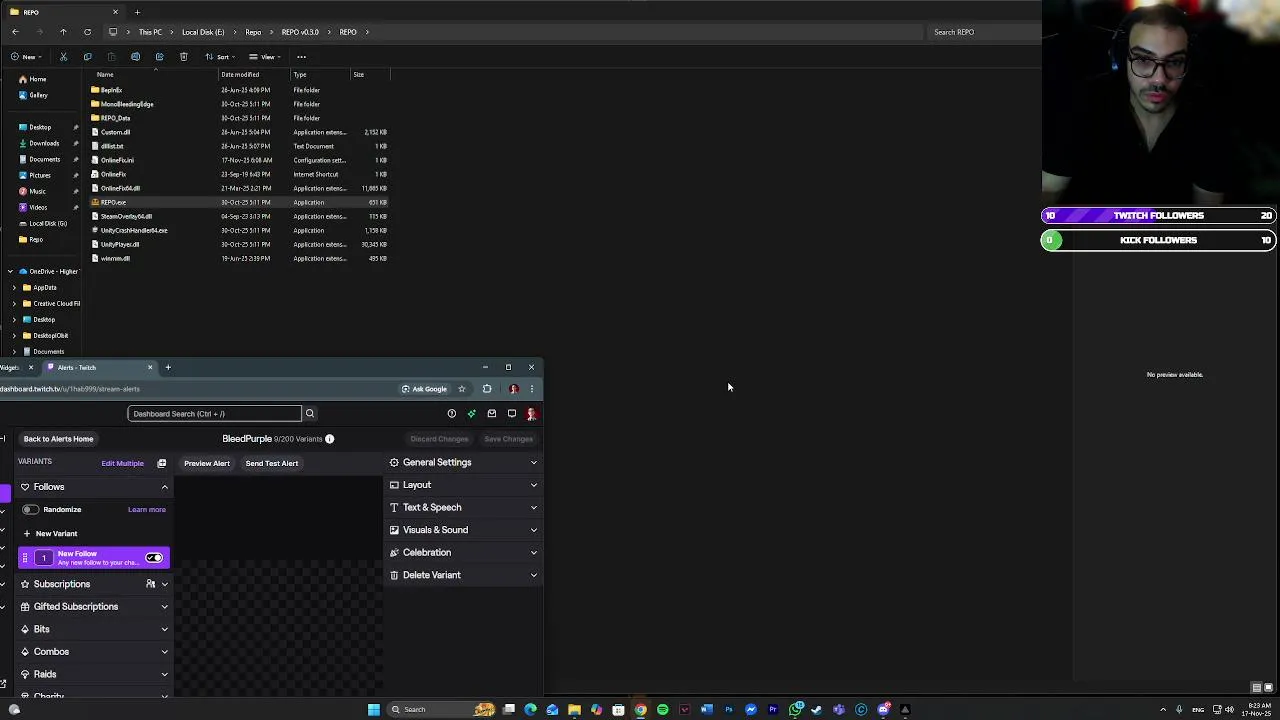Screen dimensions: 1280x720
Task: Click the Twitch profile avatar
Action: [532, 414]
